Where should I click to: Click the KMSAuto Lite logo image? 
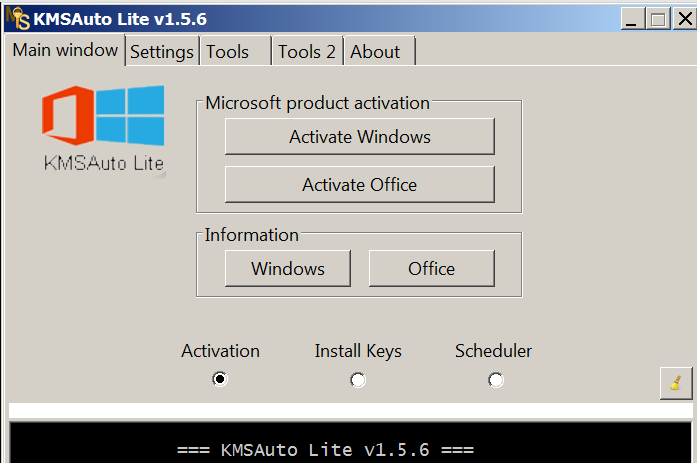(103, 128)
